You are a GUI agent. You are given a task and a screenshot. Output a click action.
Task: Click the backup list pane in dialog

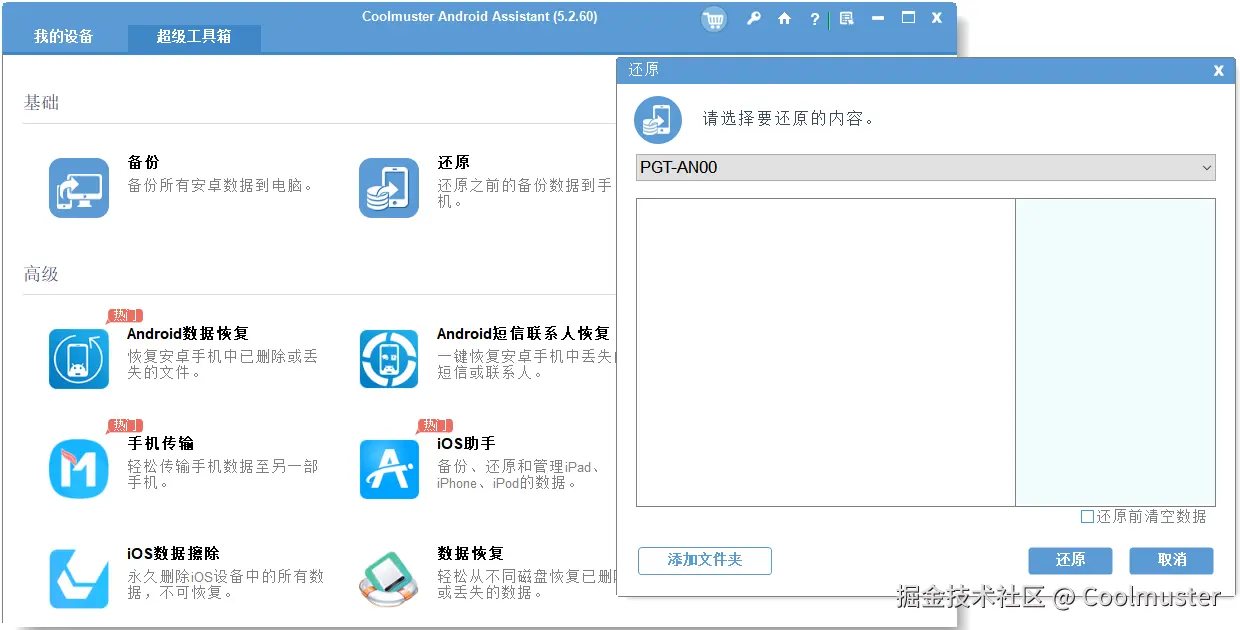pyautogui.click(x=826, y=352)
